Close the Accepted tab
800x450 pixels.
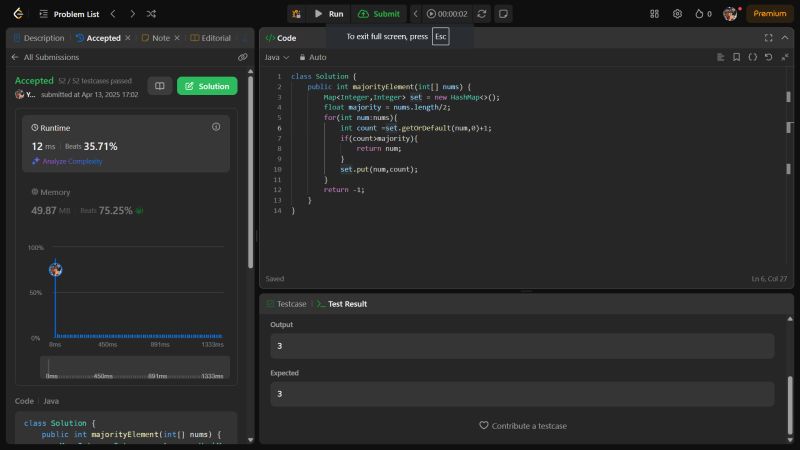pyautogui.click(x=128, y=38)
